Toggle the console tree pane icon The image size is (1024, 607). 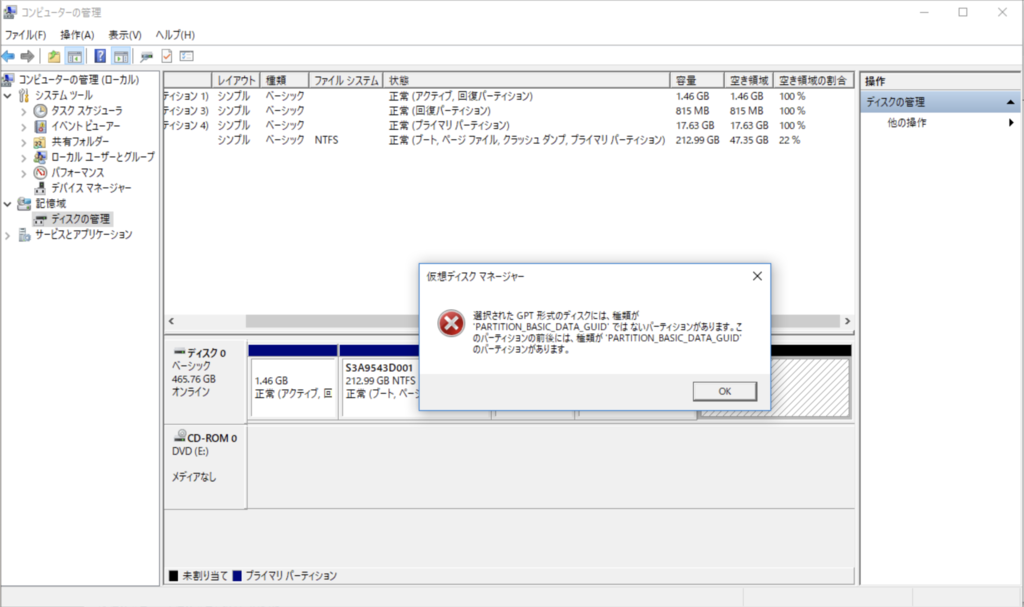[76, 55]
